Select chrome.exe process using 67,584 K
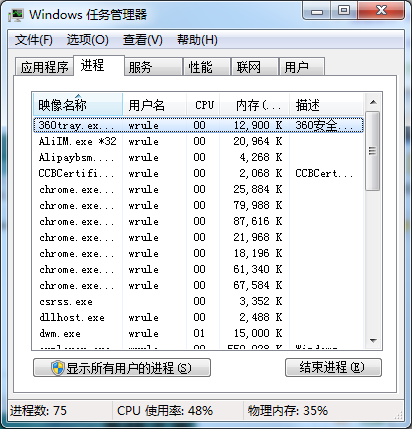 (x=198, y=285)
